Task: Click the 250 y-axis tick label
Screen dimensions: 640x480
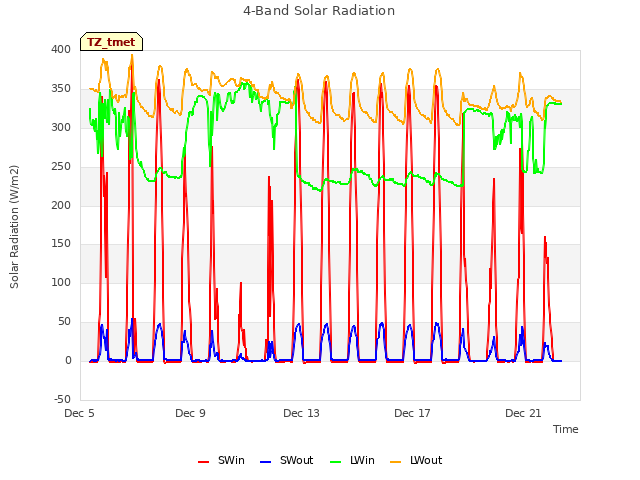Action: pos(61,167)
